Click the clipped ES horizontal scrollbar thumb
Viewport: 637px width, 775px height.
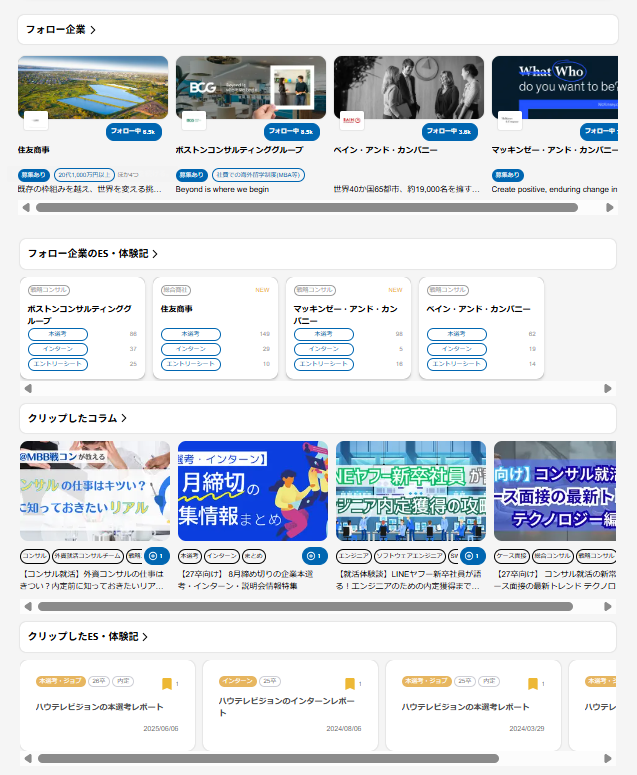click(268, 758)
